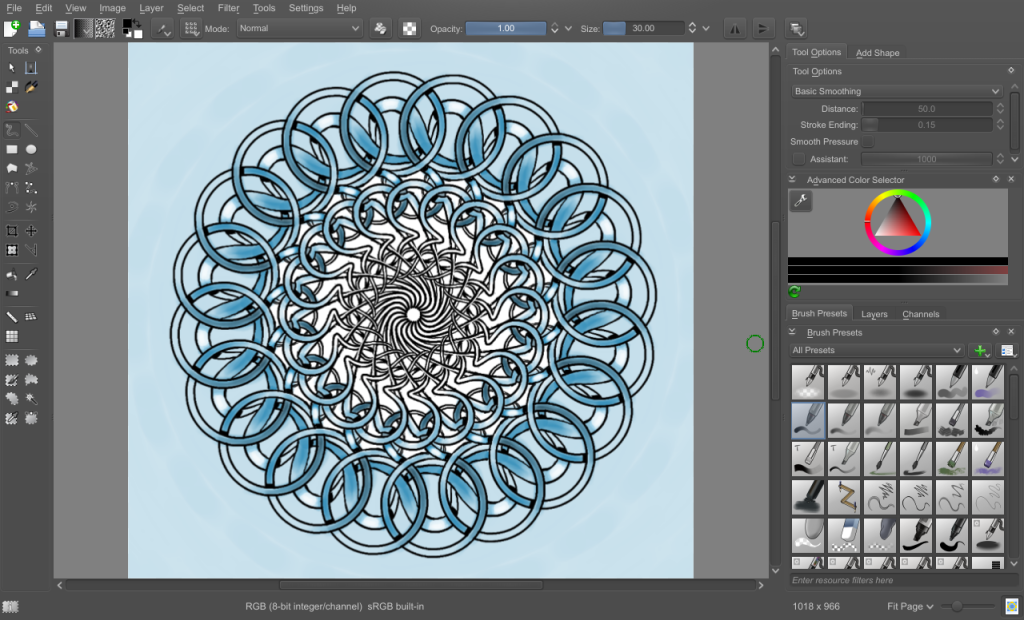The width and height of the screenshot is (1024, 620).
Task: Open the All Presets tag dropdown
Action: [x=877, y=350]
